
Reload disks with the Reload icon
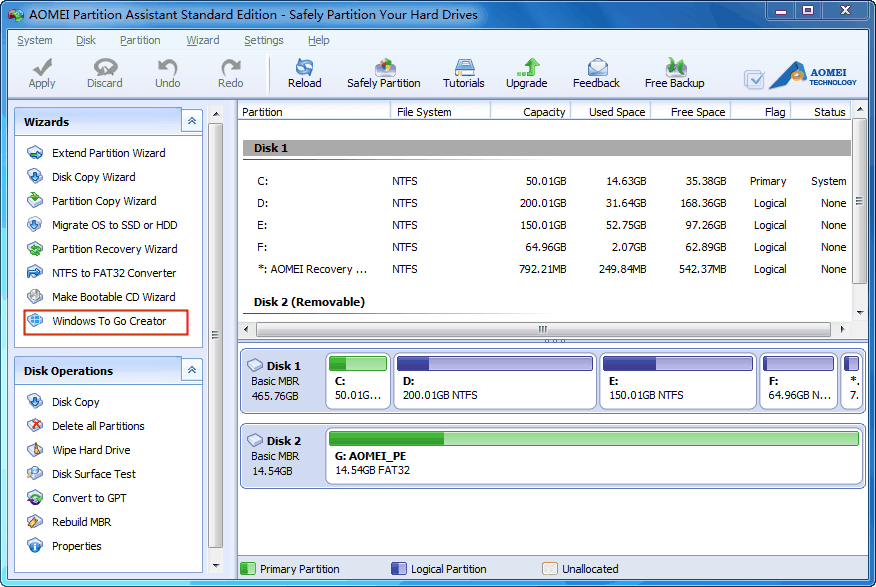[304, 67]
